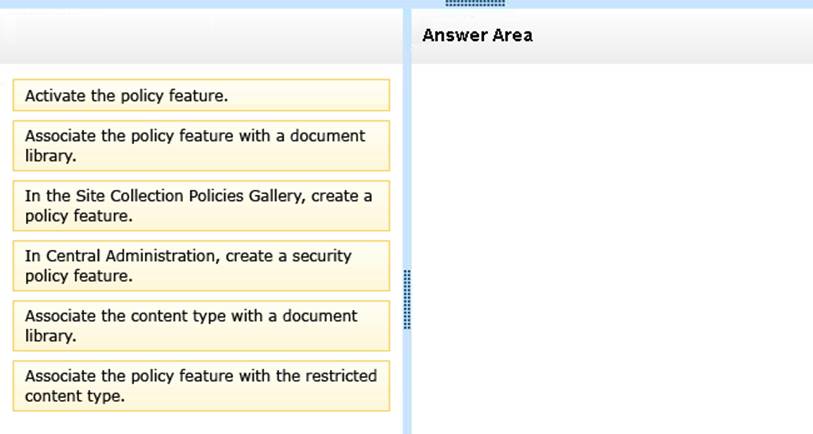The height and width of the screenshot is (434, 813).
Task: Select the step that creates a security policy feature
Action: (201, 266)
